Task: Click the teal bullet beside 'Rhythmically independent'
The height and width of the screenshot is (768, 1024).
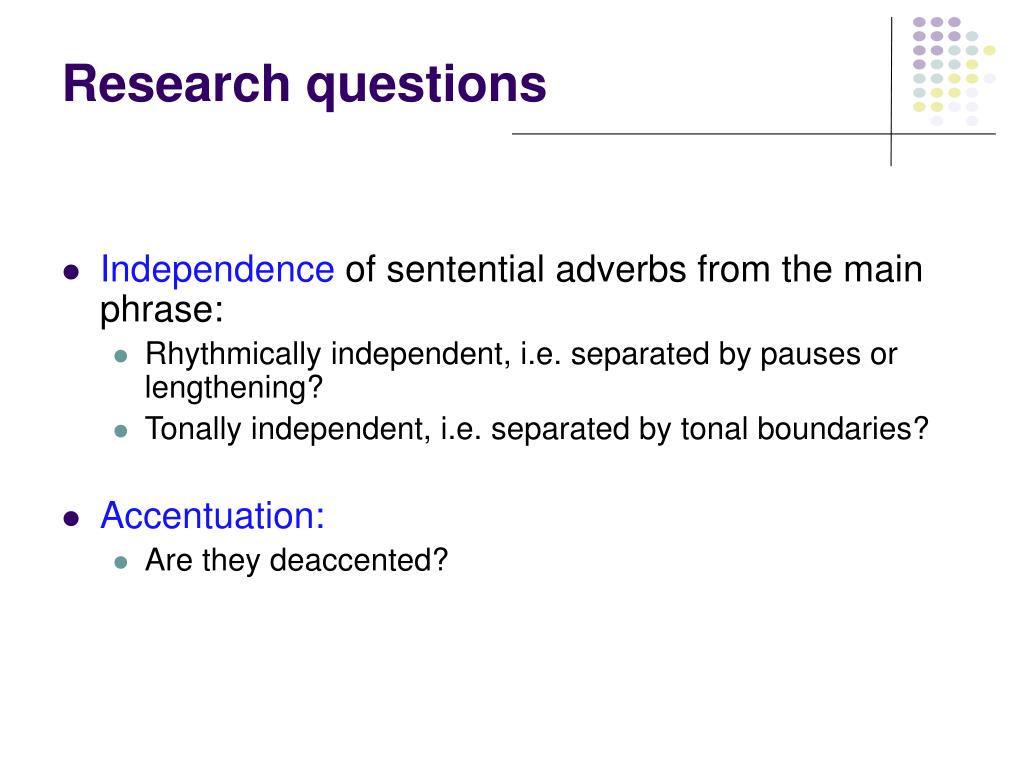Action: point(121,356)
